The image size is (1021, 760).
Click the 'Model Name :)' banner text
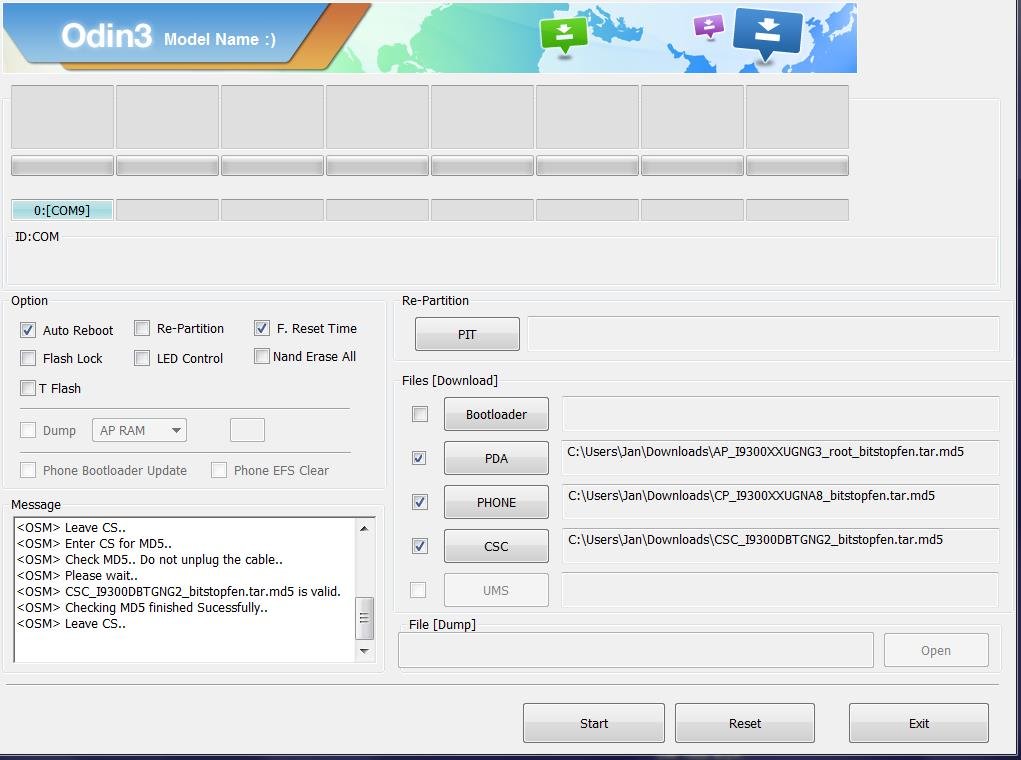point(220,39)
